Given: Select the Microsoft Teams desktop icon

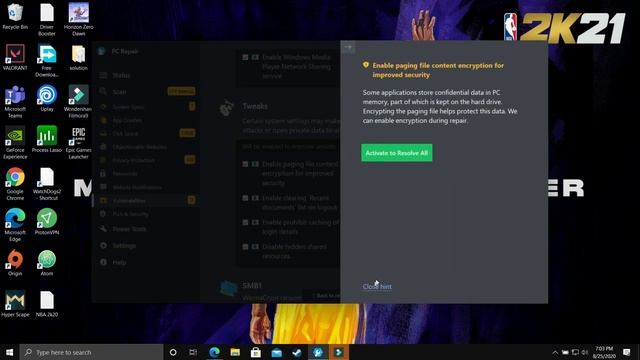Looking at the screenshot, I should pos(15,102).
